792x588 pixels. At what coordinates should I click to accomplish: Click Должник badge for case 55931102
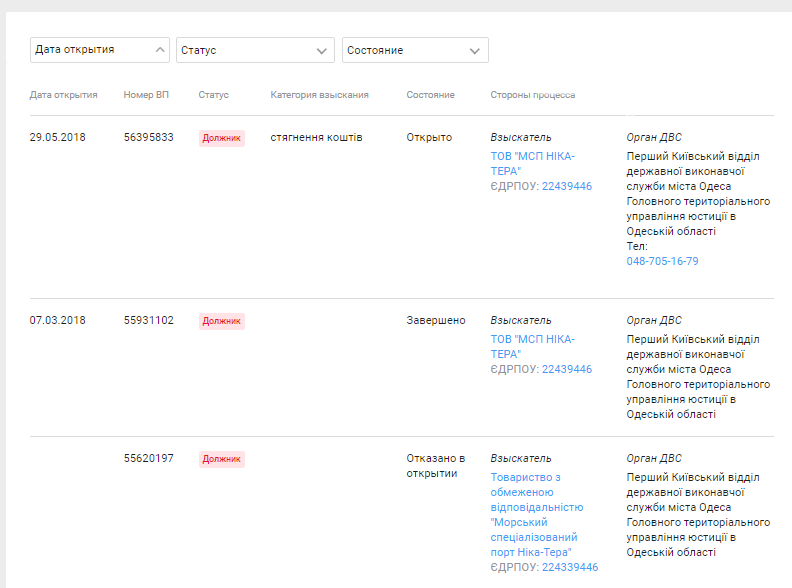222,321
